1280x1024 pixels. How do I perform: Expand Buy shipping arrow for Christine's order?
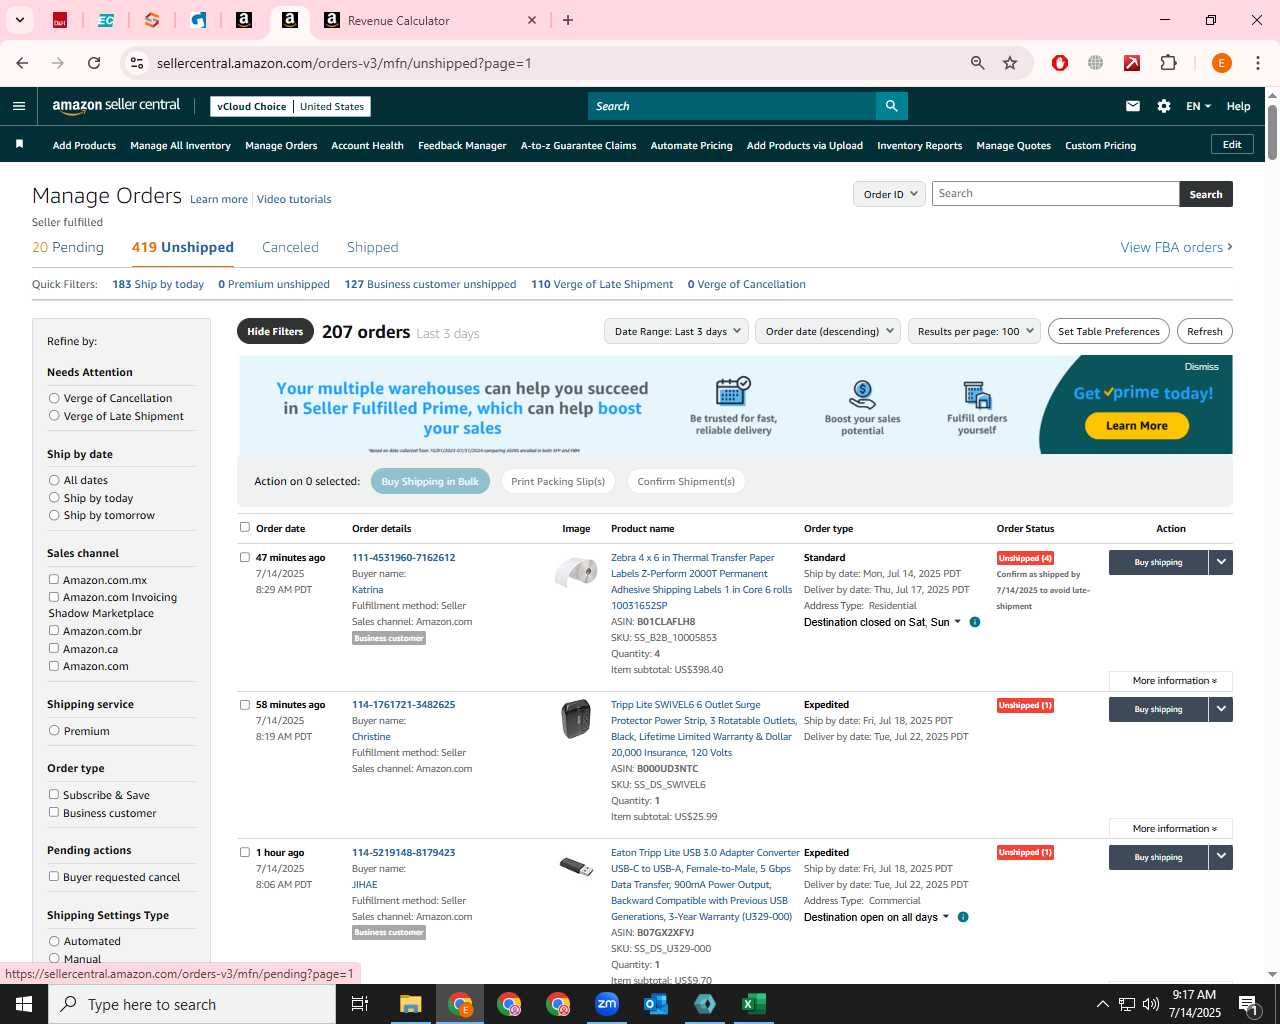(x=1221, y=709)
